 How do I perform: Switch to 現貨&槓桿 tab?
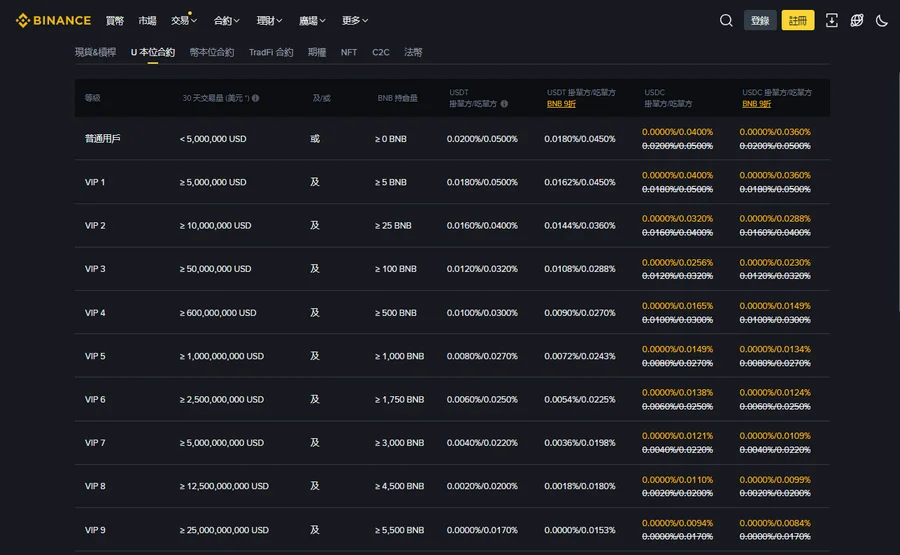(95, 52)
